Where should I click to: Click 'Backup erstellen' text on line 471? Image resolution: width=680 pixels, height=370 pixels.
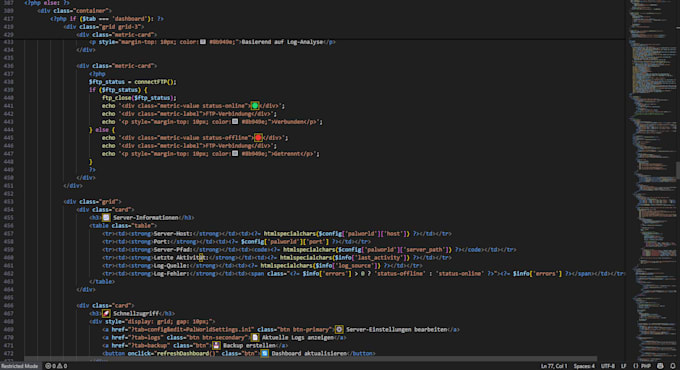coord(249,345)
